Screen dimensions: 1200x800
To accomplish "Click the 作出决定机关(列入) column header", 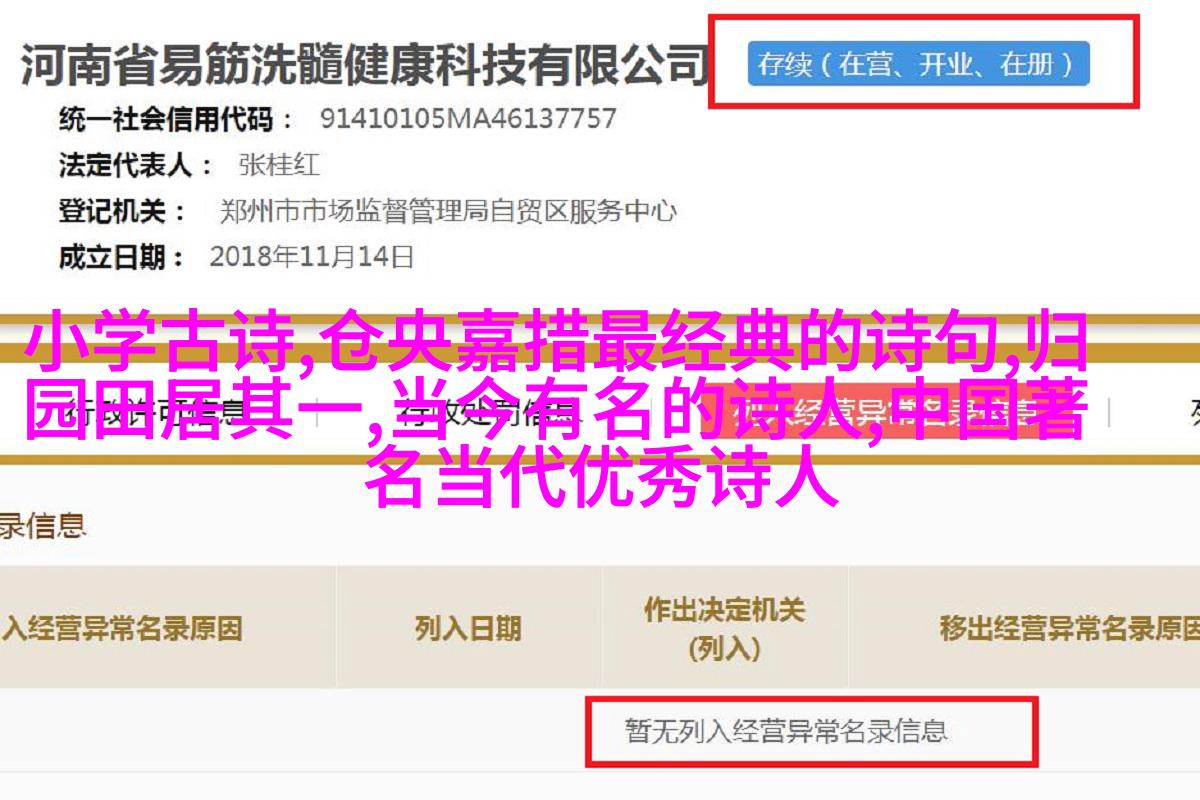I will [724, 628].
